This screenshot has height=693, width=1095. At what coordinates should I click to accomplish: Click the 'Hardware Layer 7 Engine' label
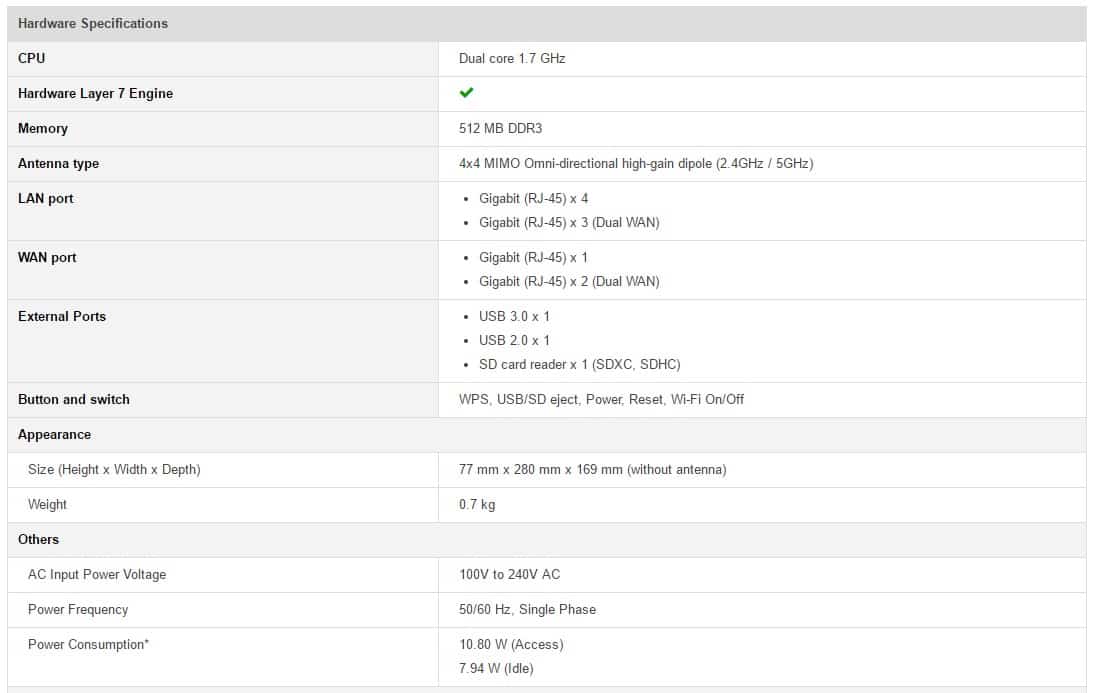[96, 93]
